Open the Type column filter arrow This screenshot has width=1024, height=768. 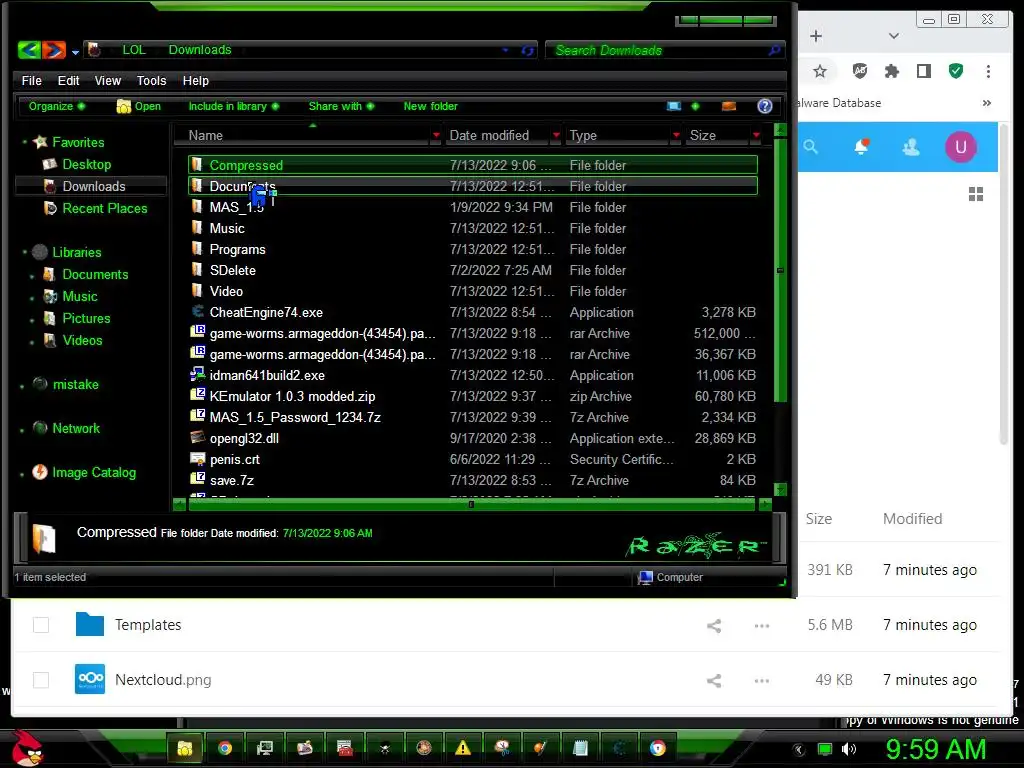click(676, 135)
